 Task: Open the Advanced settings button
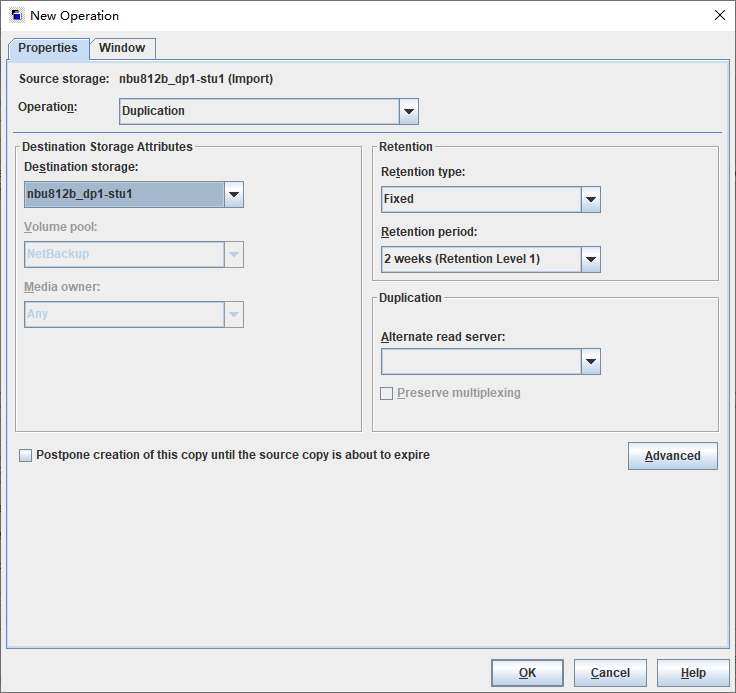coord(673,456)
